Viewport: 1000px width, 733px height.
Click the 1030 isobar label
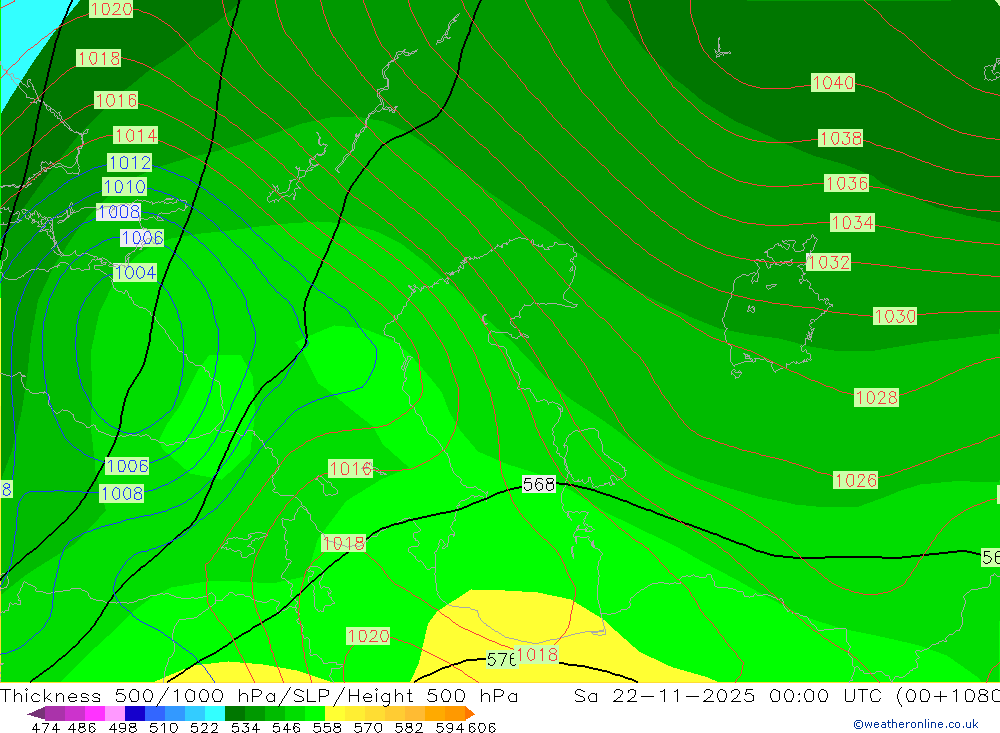coord(895,316)
